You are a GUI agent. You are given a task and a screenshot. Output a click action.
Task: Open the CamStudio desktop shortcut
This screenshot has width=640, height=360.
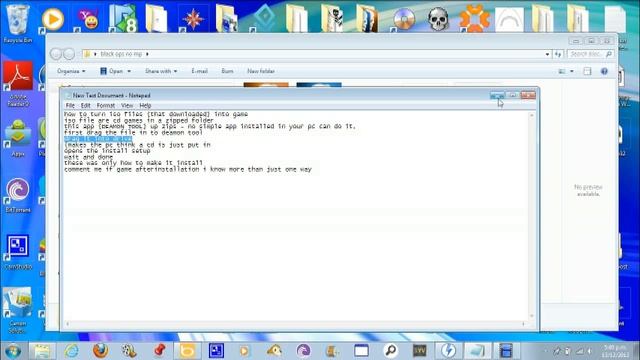[x=18, y=252]
